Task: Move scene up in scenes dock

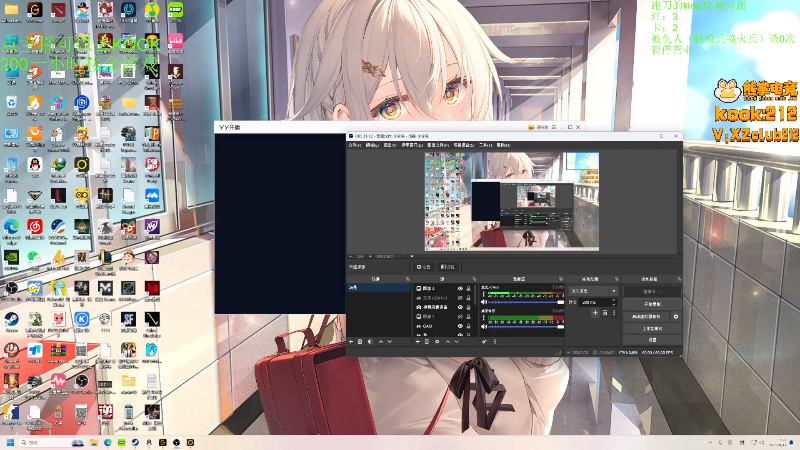Action: [x=381, y=342]
